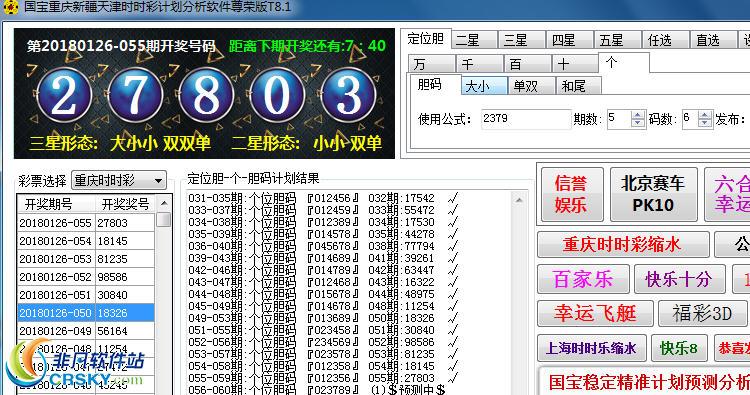Open the 三星 tab
This screenshot has height=395, width=750.
(x=521, y=40)
